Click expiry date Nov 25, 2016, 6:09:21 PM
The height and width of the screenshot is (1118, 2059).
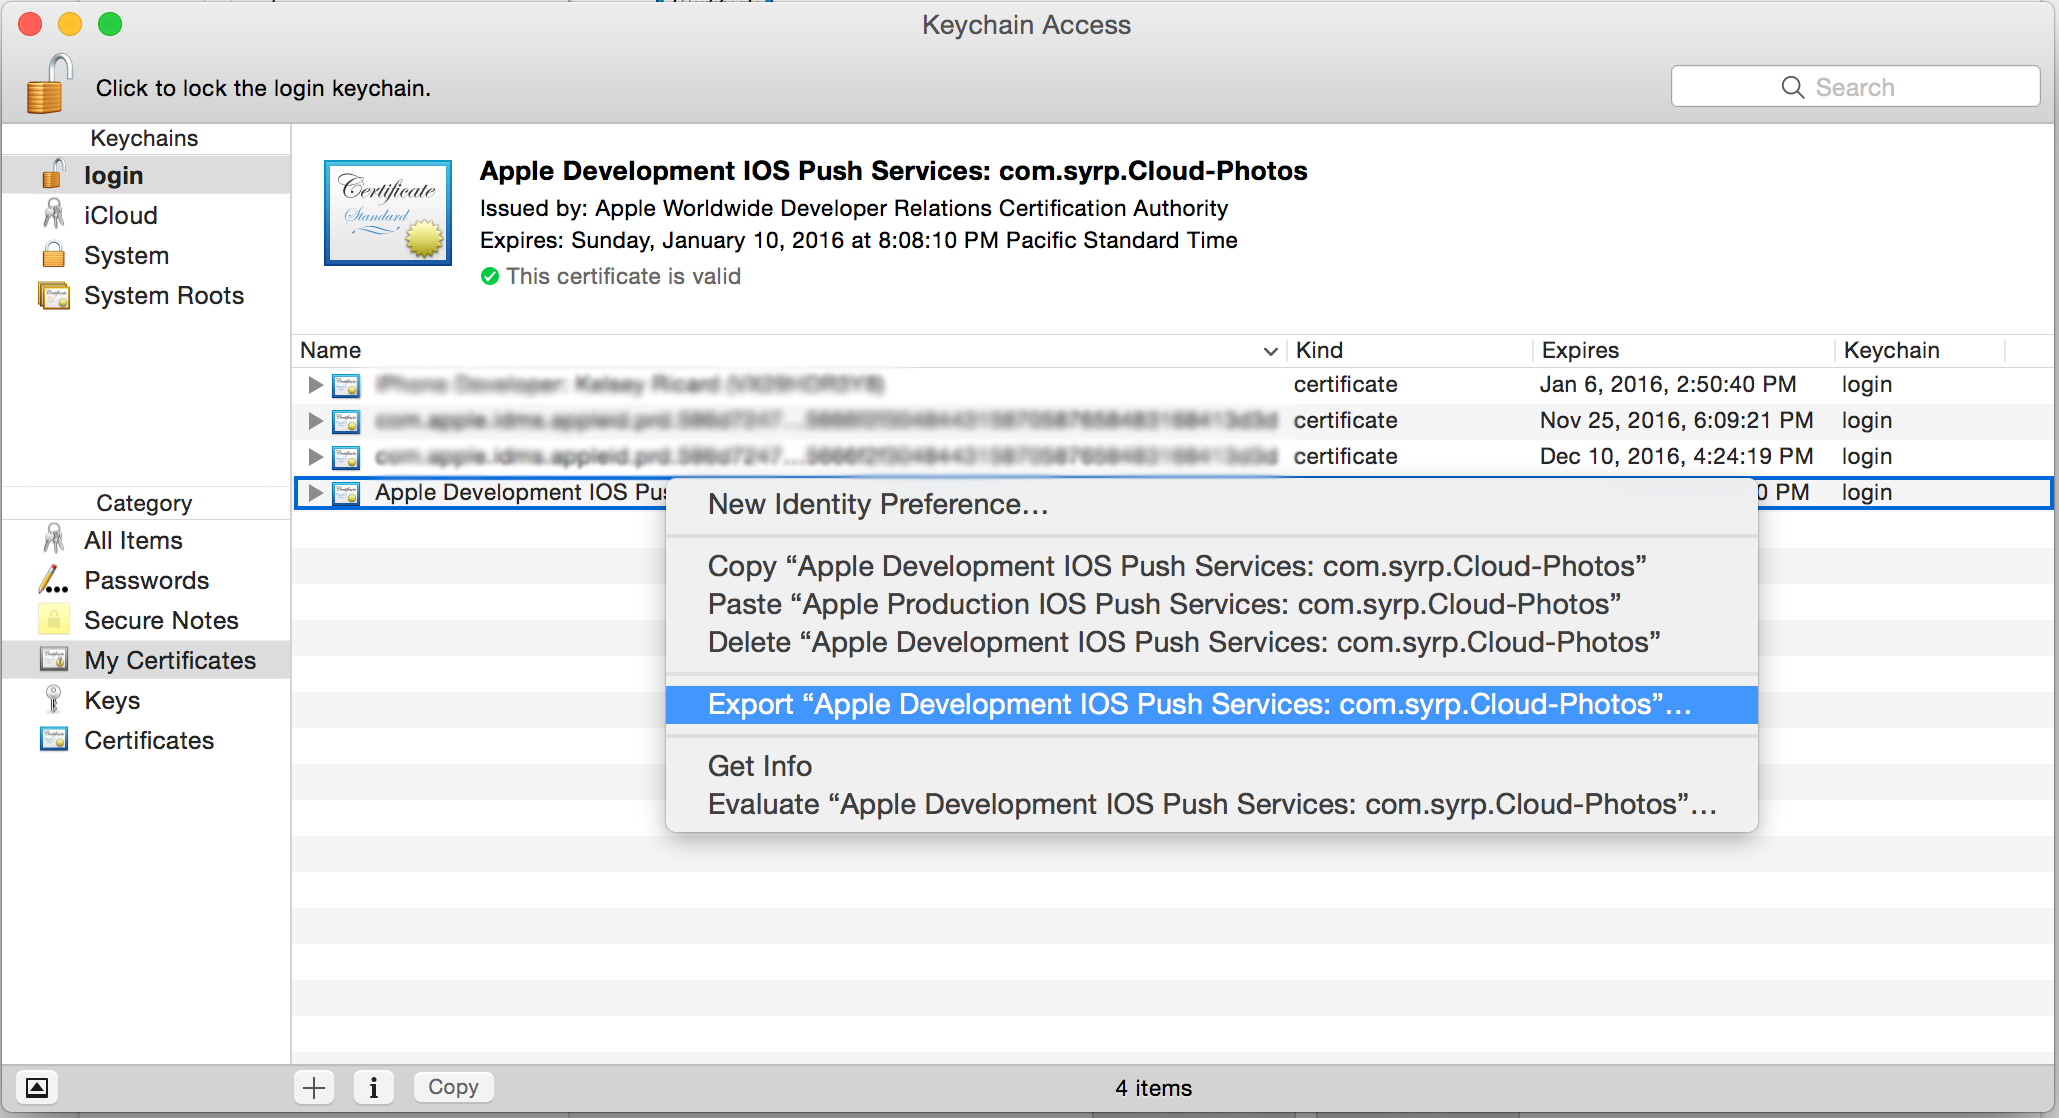click(1676, 420)
